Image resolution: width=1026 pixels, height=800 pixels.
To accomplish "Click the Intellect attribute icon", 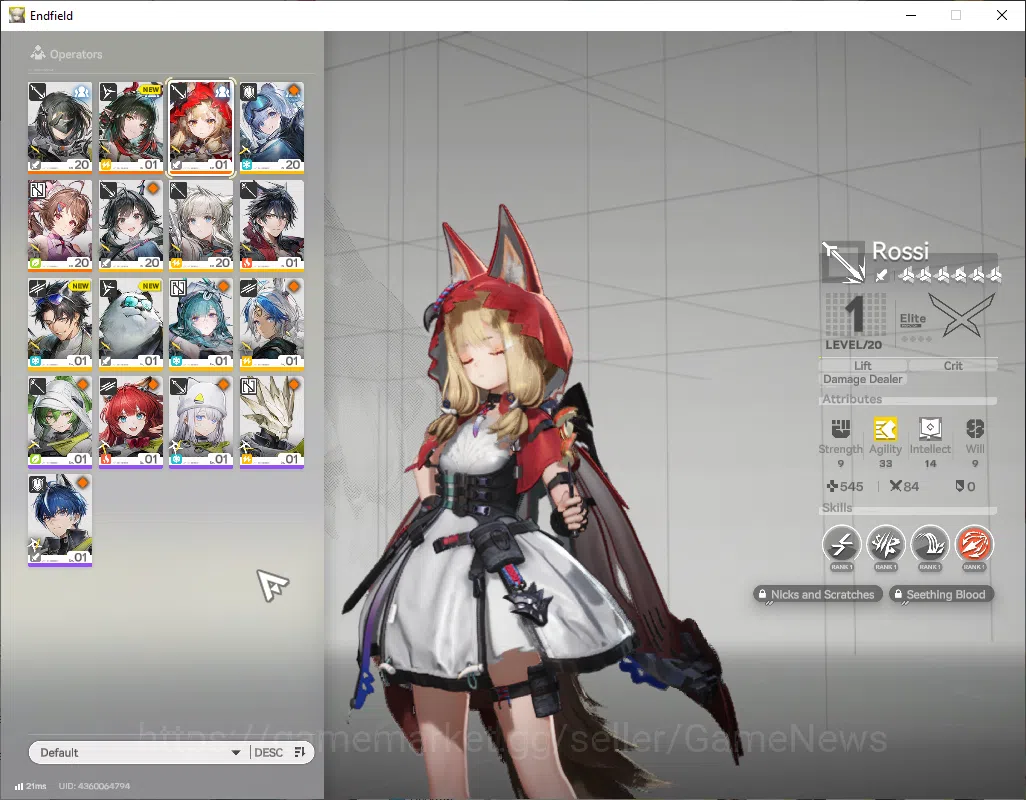I will [930, 429].
